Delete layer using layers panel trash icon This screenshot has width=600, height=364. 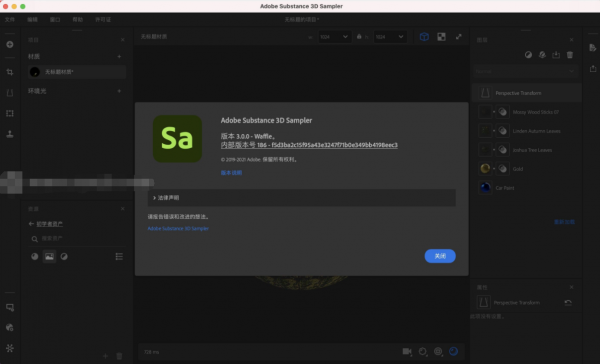pos(570,55)
